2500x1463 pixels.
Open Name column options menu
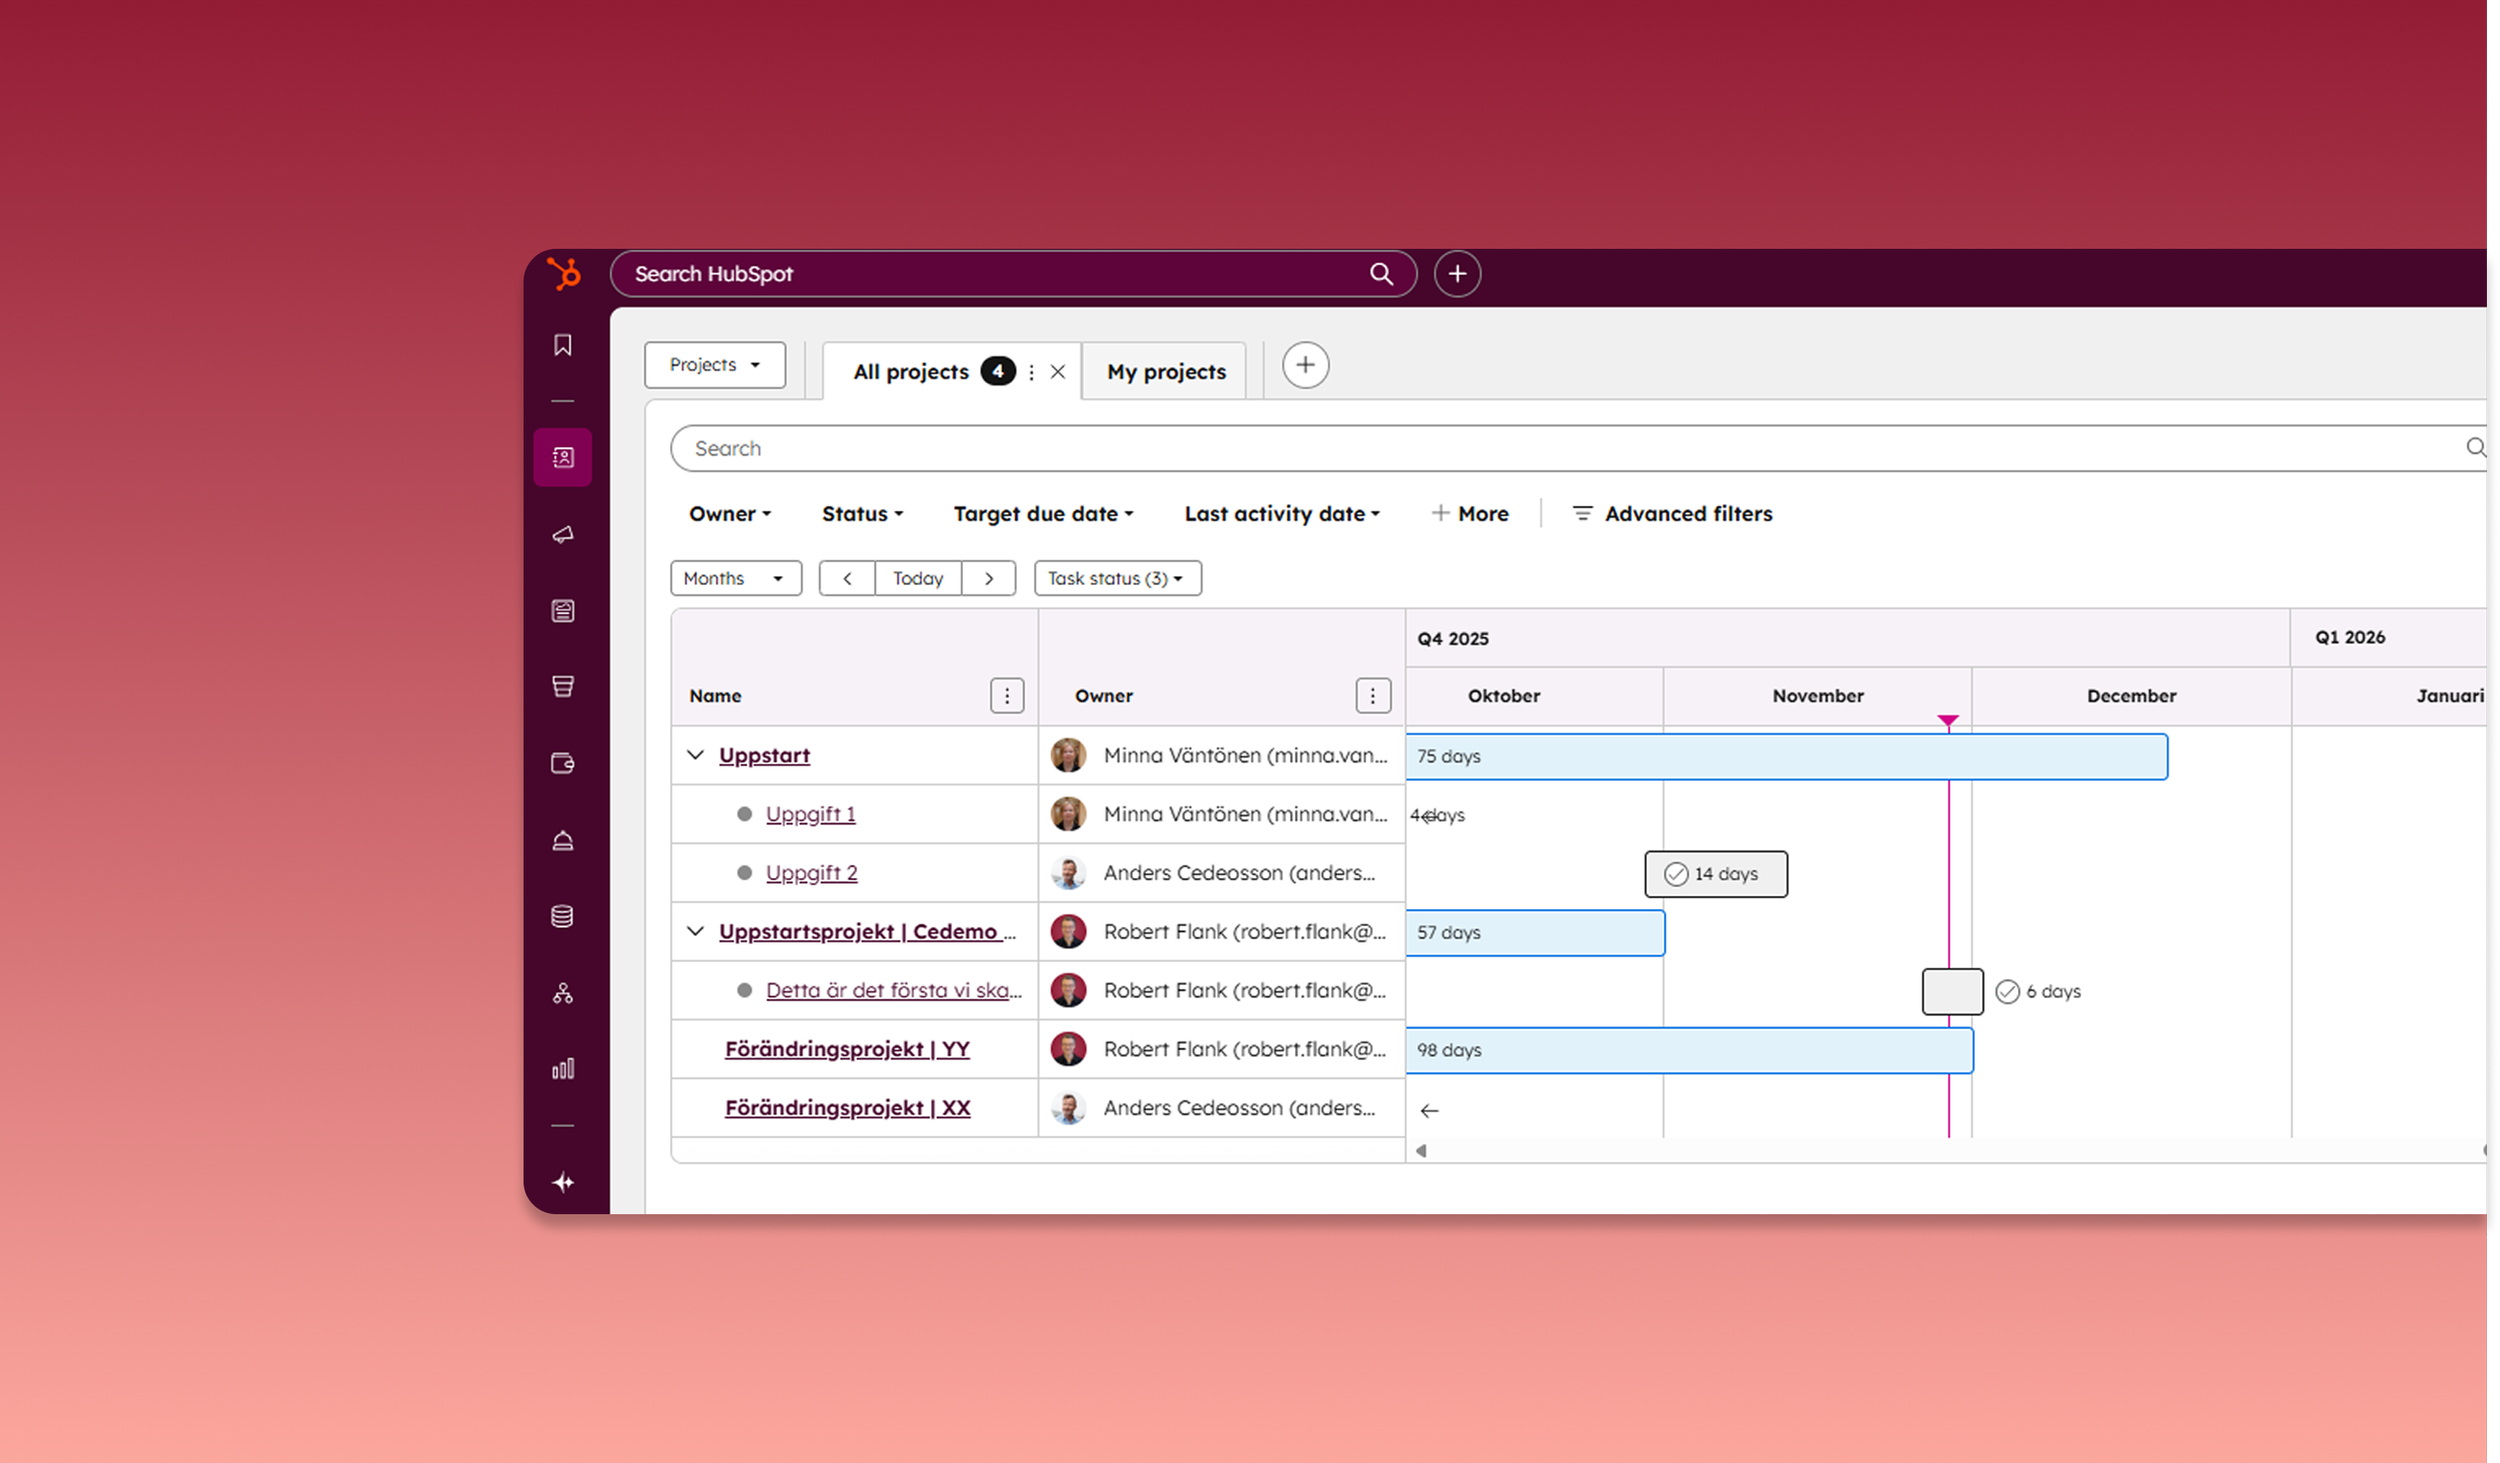pyautogui.click(x=1007, y=696)
